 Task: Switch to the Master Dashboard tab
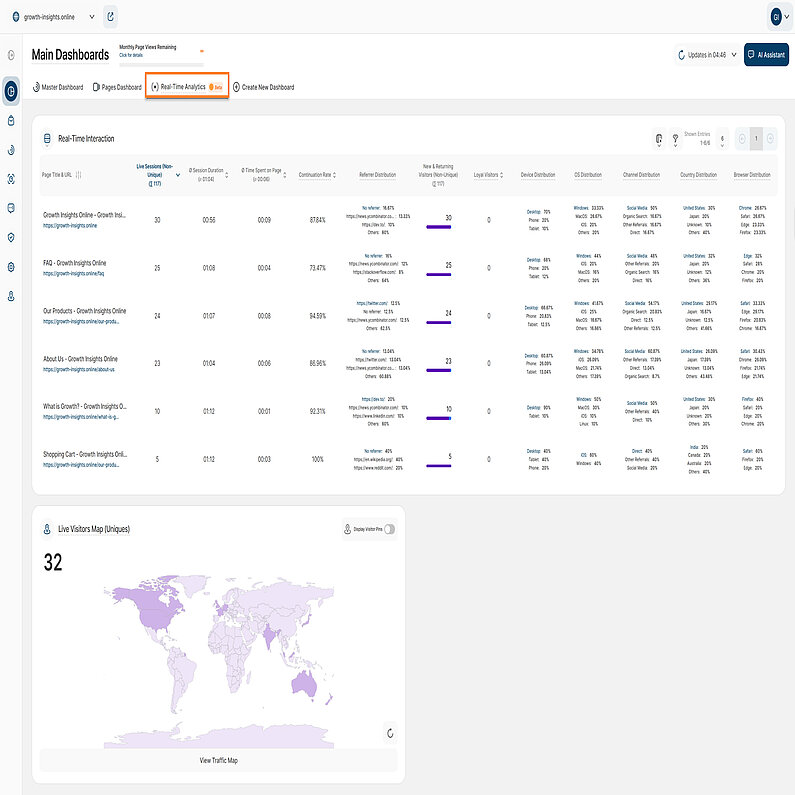(58, 87)
